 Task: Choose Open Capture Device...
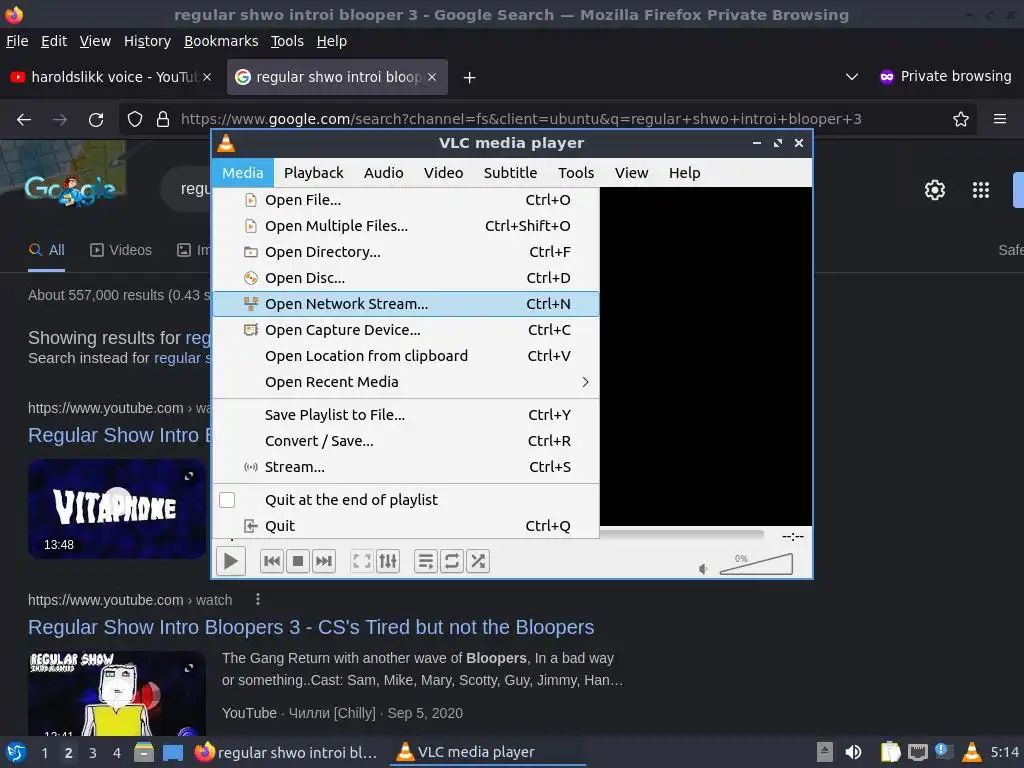(x=406, y=330)
